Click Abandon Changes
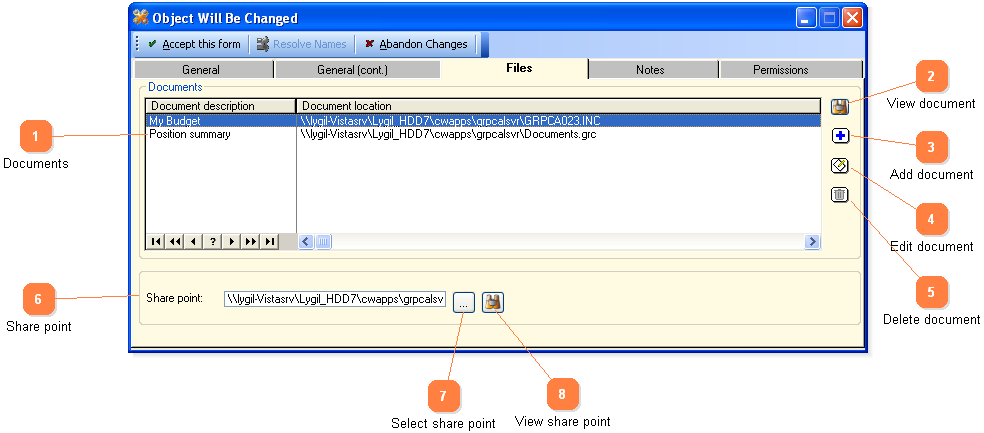 pyautogui.click(x=416, y=45)
